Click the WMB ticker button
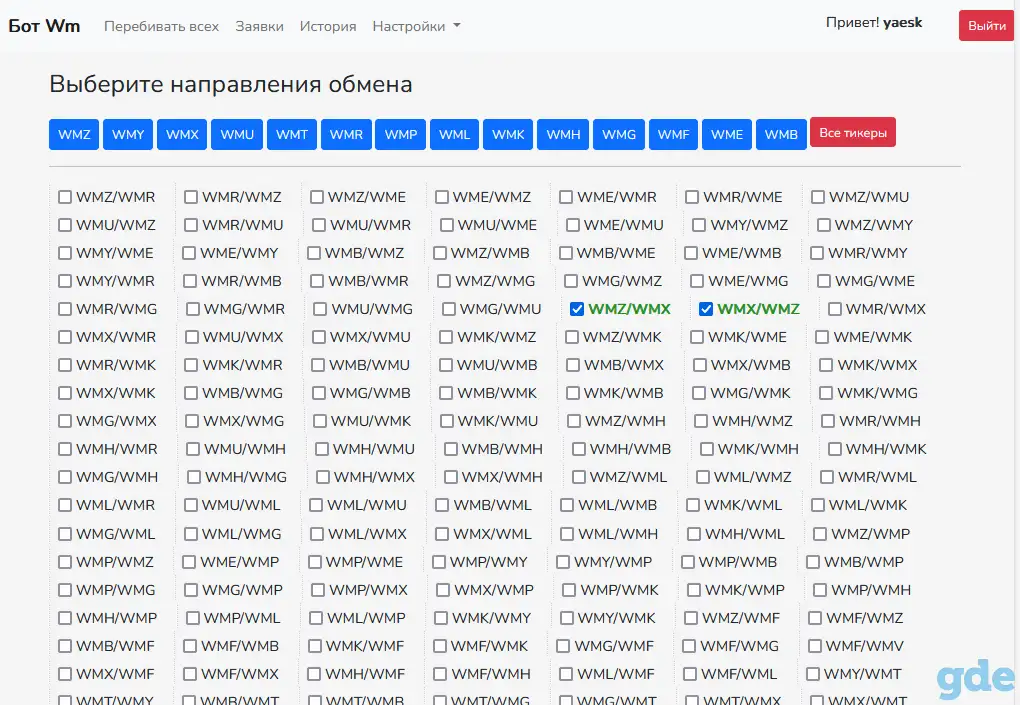Viewport: 1020px width, 705px height. click(781, 134)
